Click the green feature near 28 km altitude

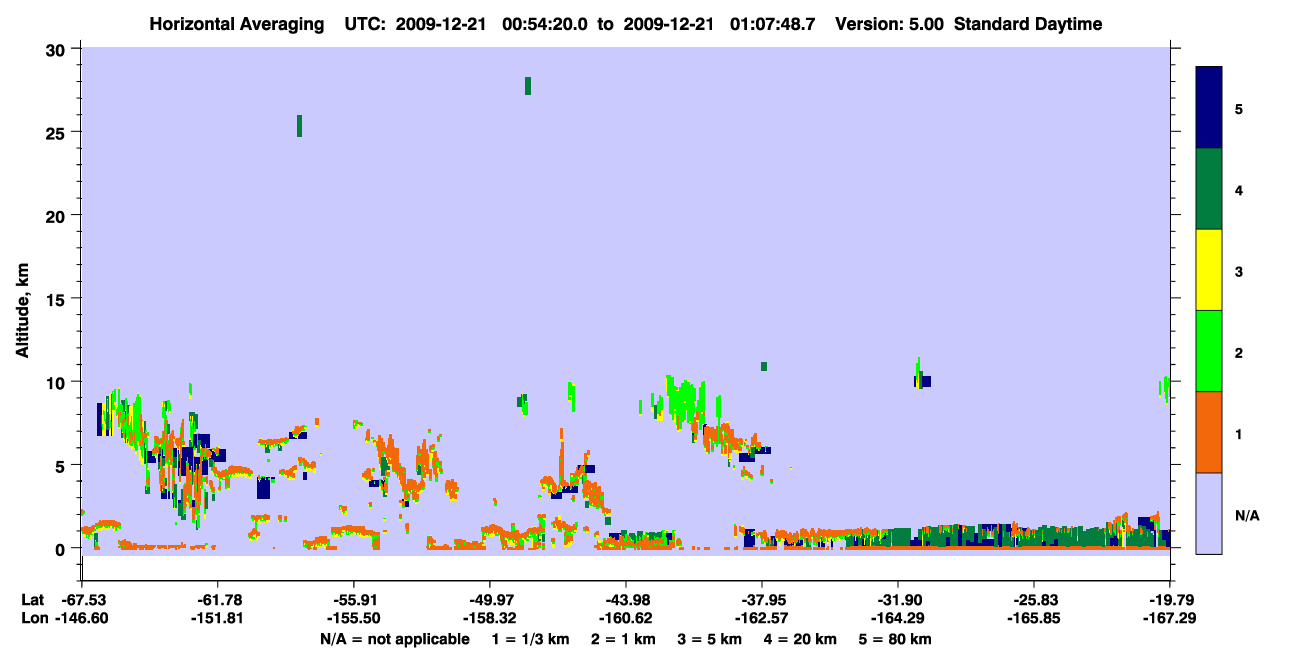[528, 86]
